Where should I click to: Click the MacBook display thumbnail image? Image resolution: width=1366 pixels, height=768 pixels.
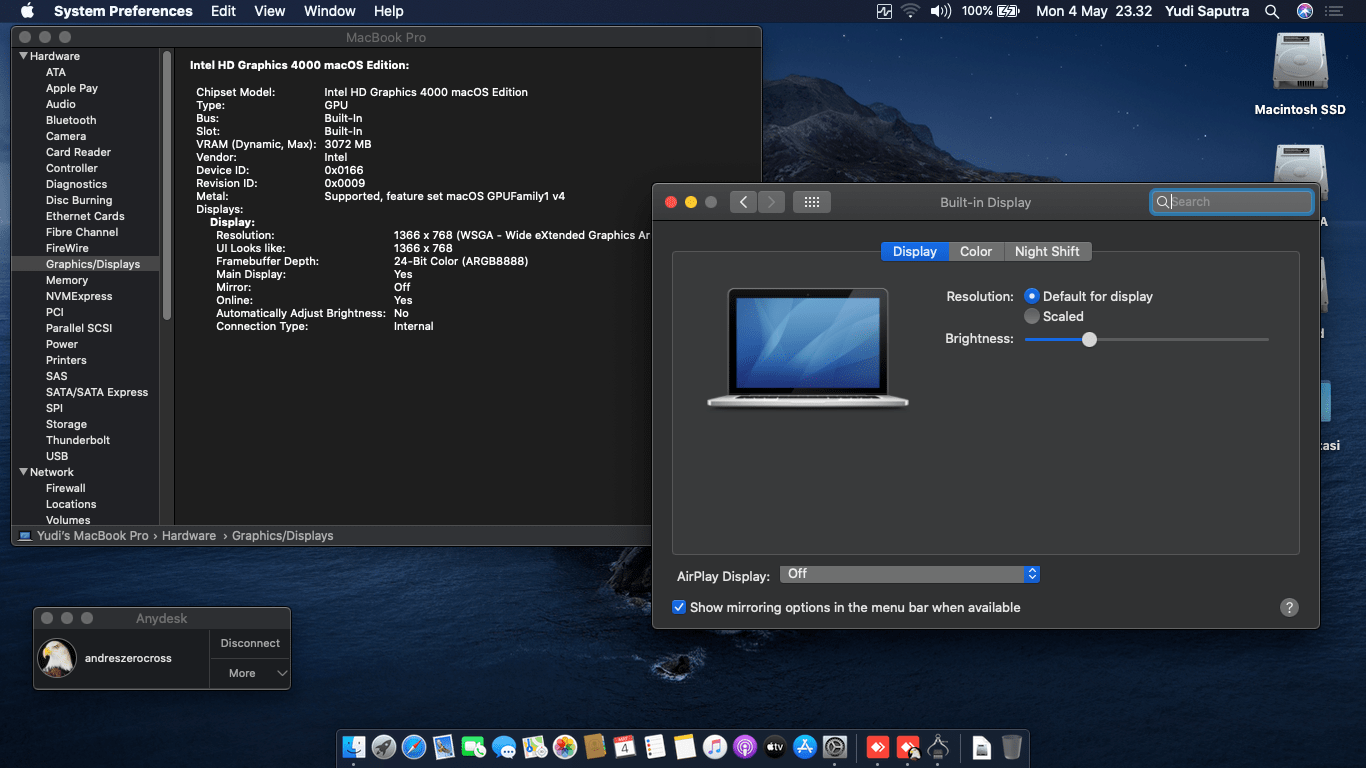click(x=808, y=348)
